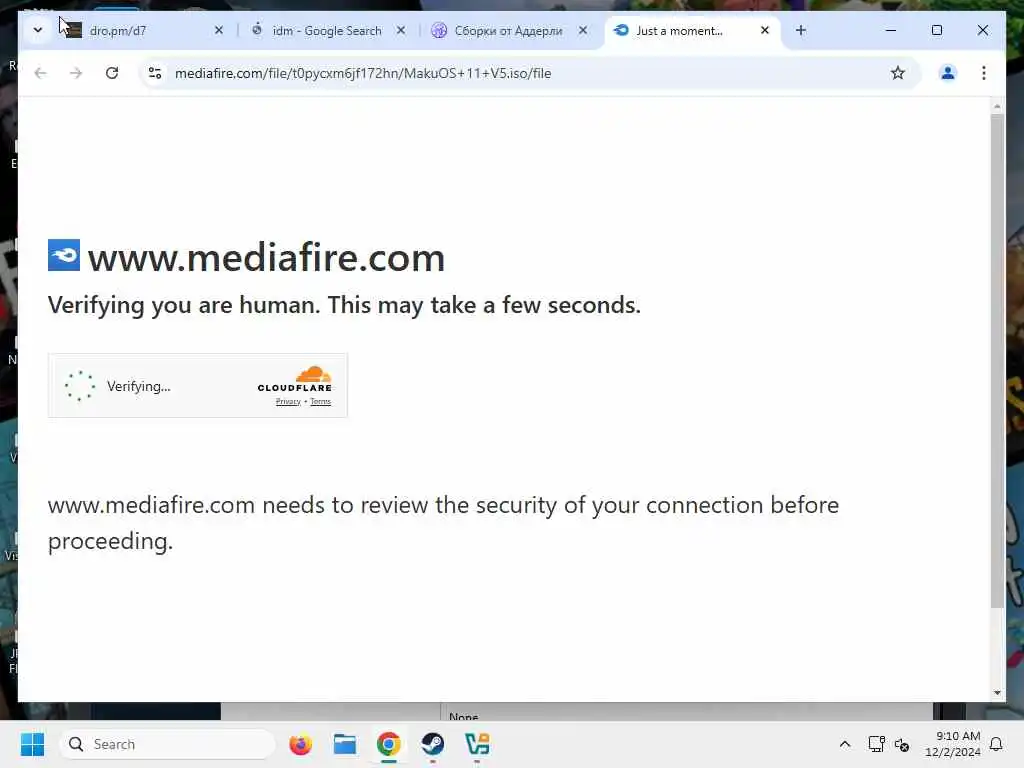Image resolution: width=1024 pixels, height=768 pixels.
Task: Open a new tab with the plus button
Action: tap(801, 30)
